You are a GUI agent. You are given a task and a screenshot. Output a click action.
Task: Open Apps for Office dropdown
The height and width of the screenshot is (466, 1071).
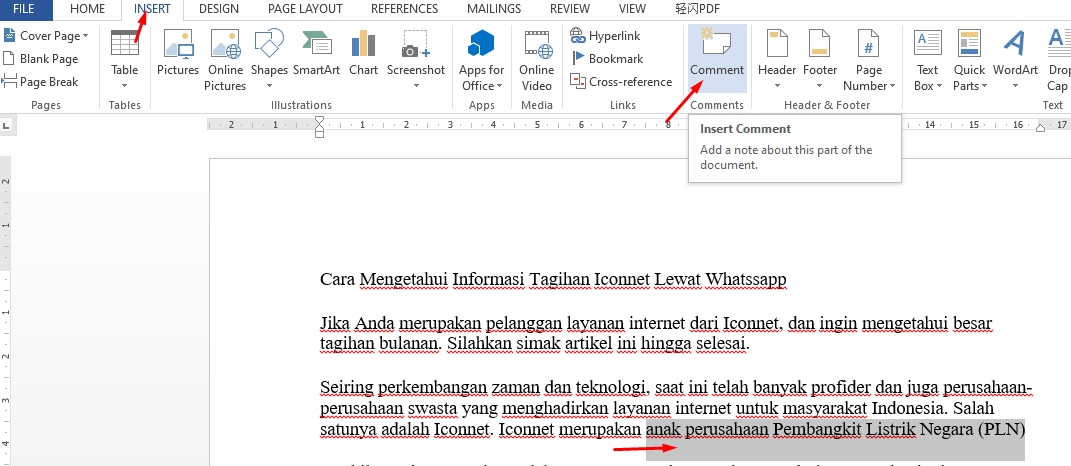(482, 60)
